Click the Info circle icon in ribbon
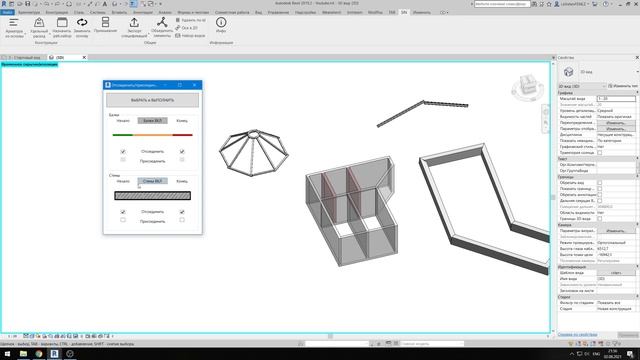The width and height of the screenshot is (640, 360). pos(221,22)
